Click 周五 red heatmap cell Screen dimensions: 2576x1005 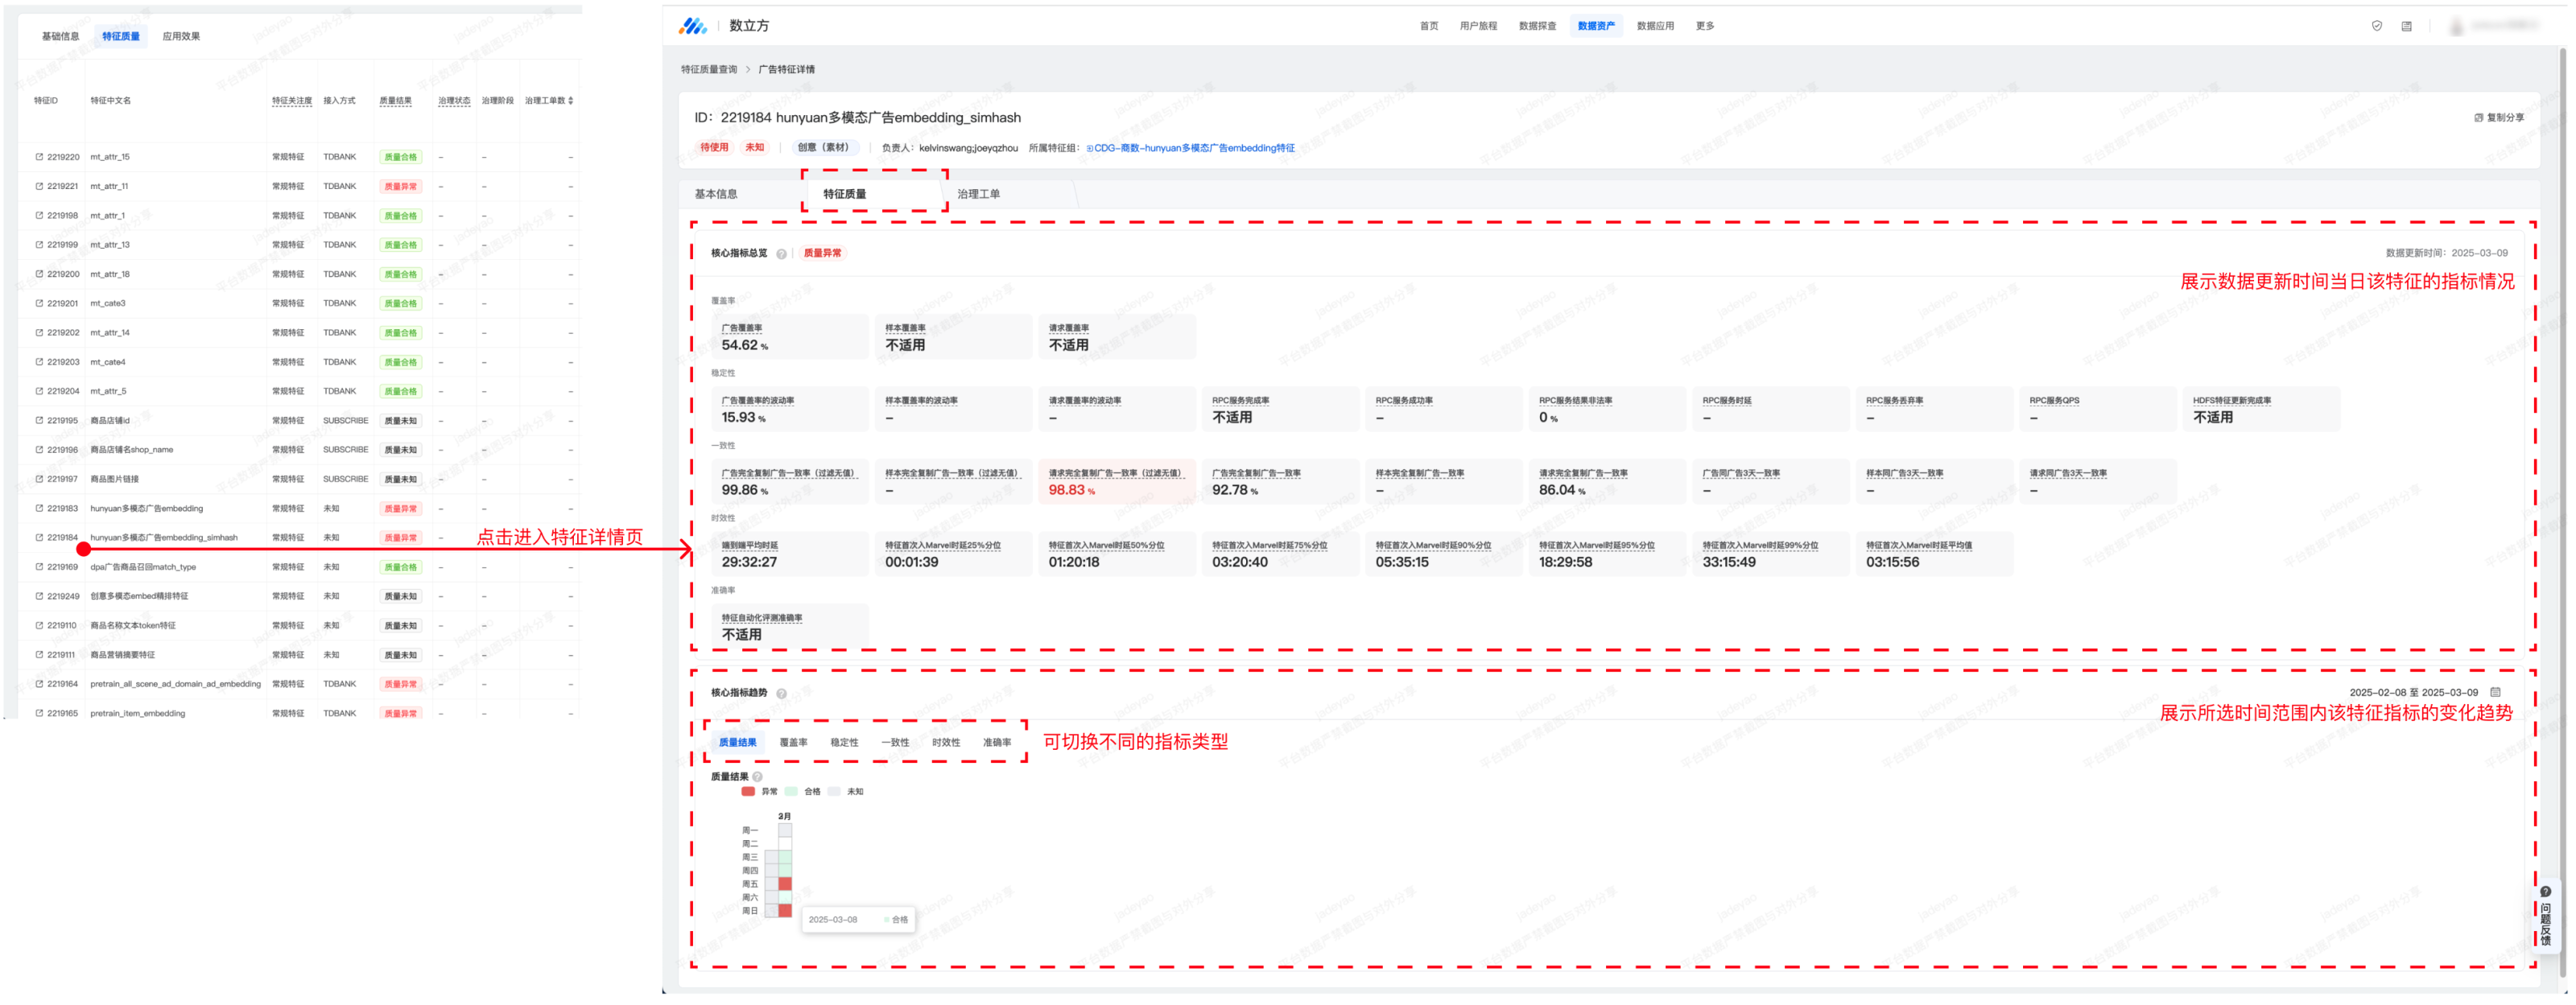point(785,884)
